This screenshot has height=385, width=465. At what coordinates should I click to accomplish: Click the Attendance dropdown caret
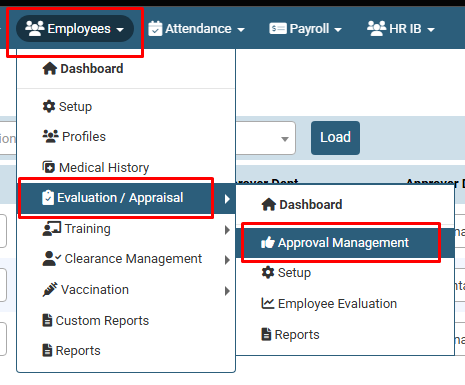tap(241, 30)
